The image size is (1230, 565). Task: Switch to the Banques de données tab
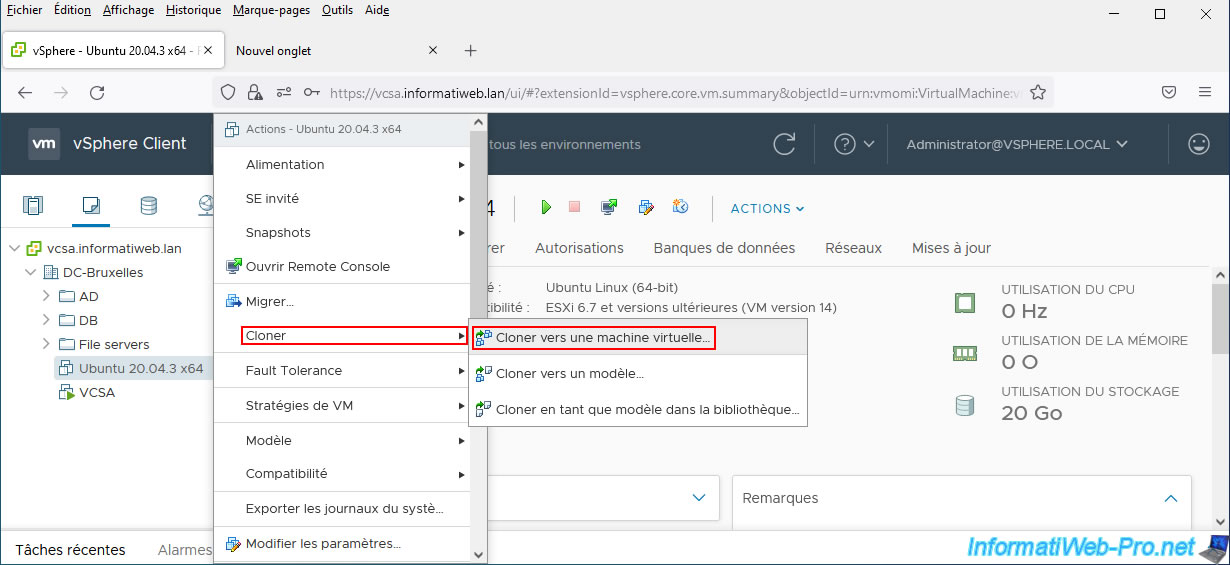pyautogui.click(x=724, y=248)
